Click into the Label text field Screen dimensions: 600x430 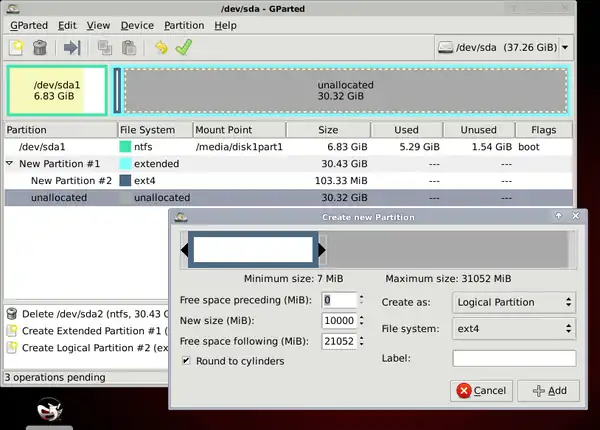point(514,358)
